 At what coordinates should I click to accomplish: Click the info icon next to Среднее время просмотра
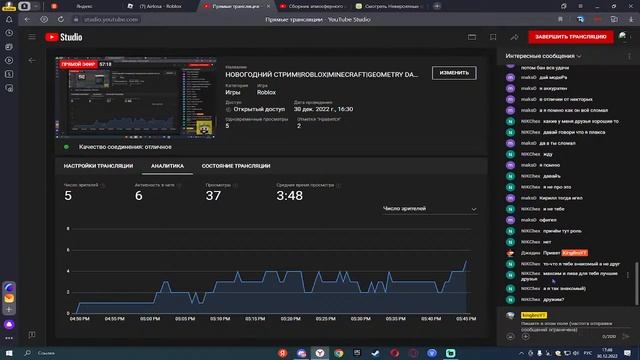pyautogui.click(x=339, y=185)
